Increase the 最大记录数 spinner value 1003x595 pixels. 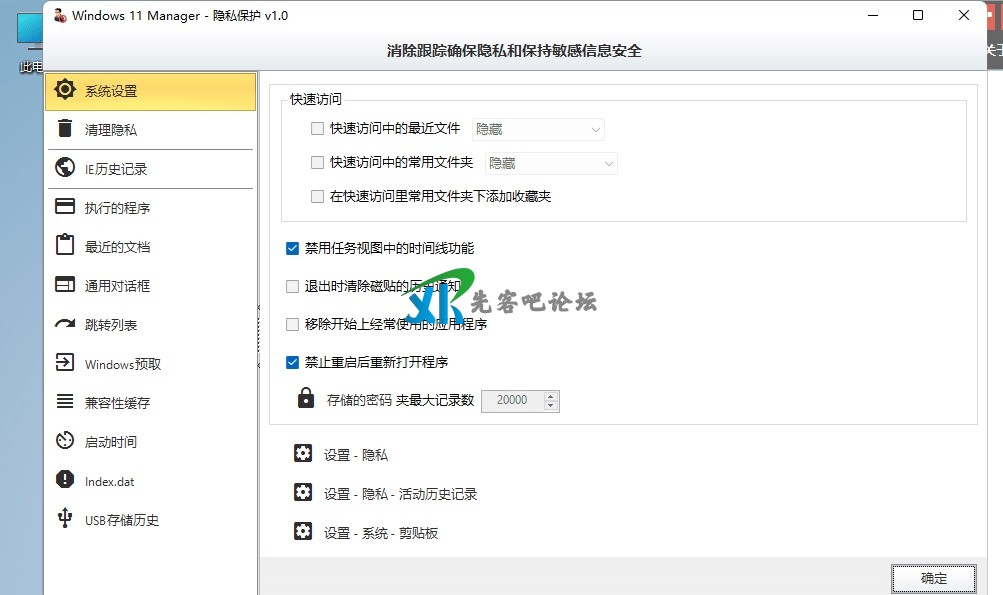[551, 396]
